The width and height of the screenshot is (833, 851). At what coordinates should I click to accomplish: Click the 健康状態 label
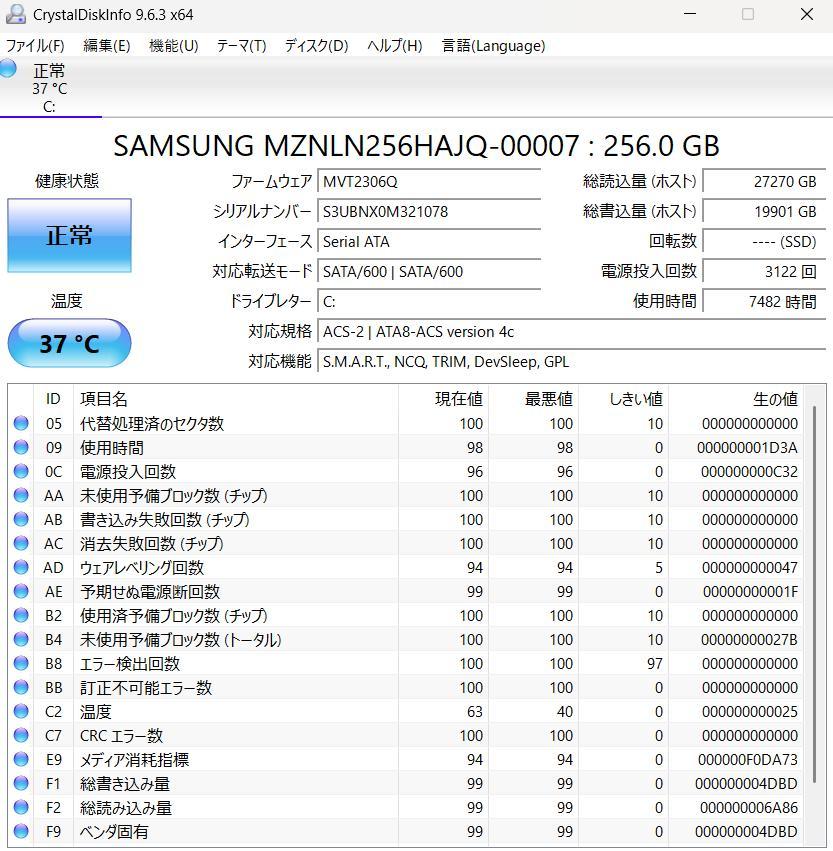point(67,181)
